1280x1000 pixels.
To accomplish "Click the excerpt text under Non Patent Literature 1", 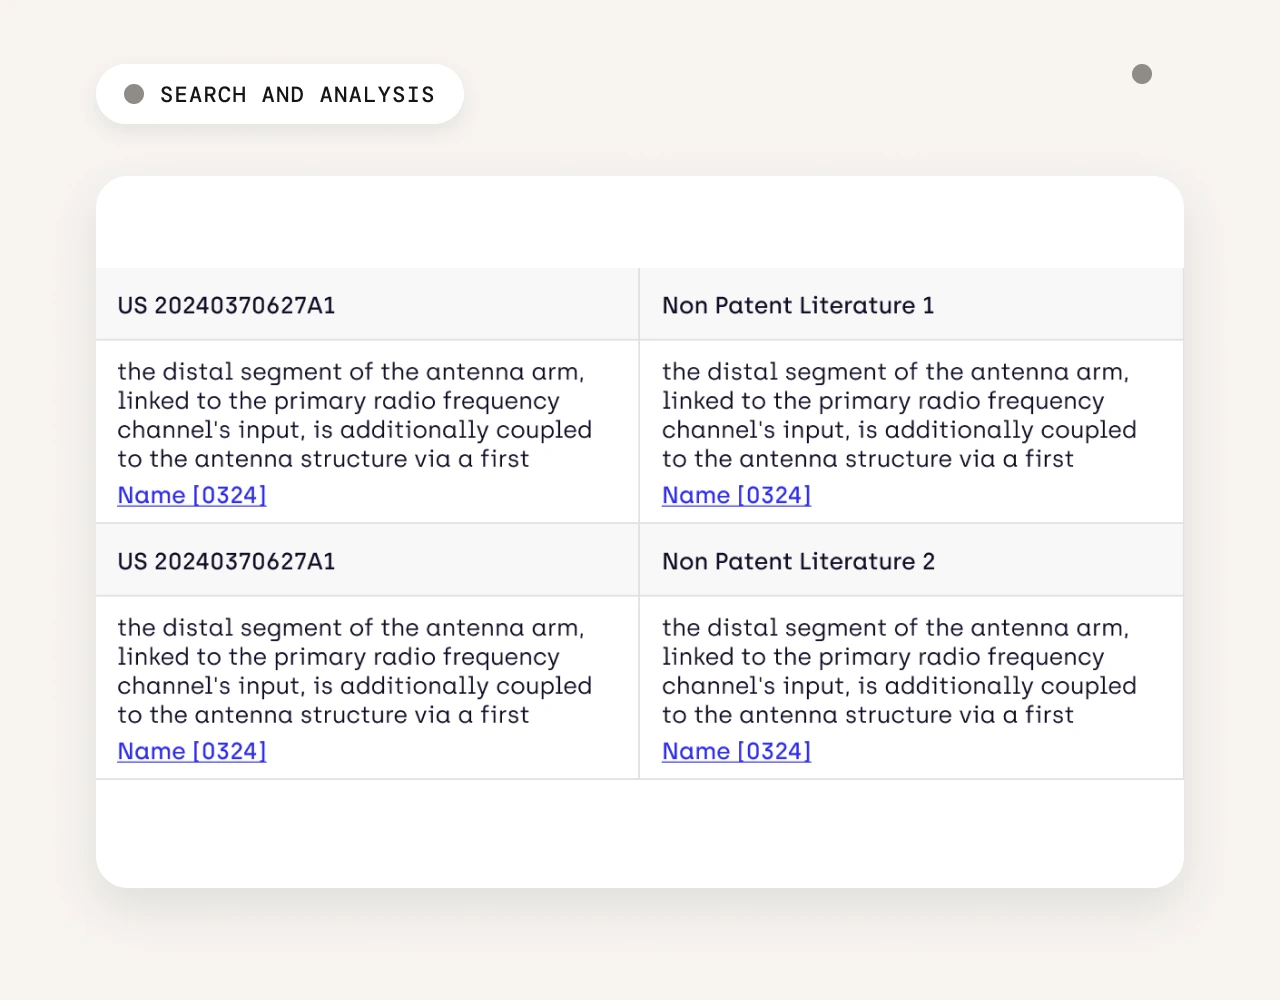I will pos(899,415).
